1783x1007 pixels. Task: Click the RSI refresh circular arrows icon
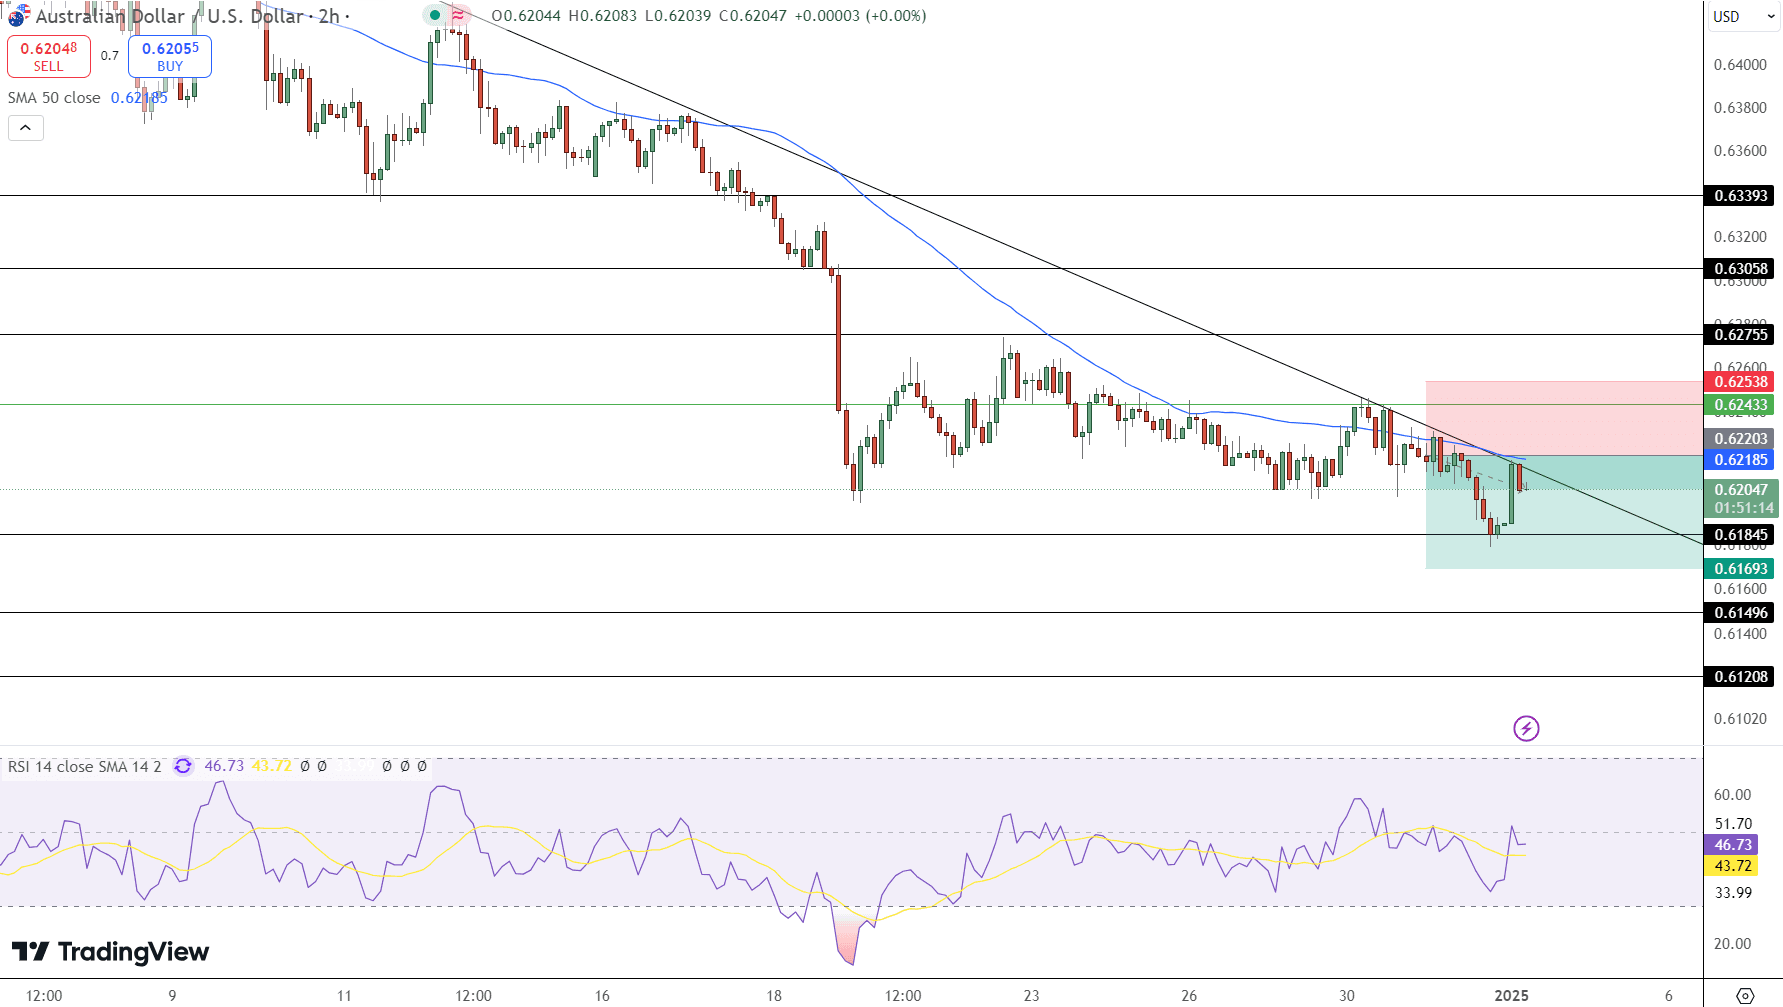tap(183, 766)
